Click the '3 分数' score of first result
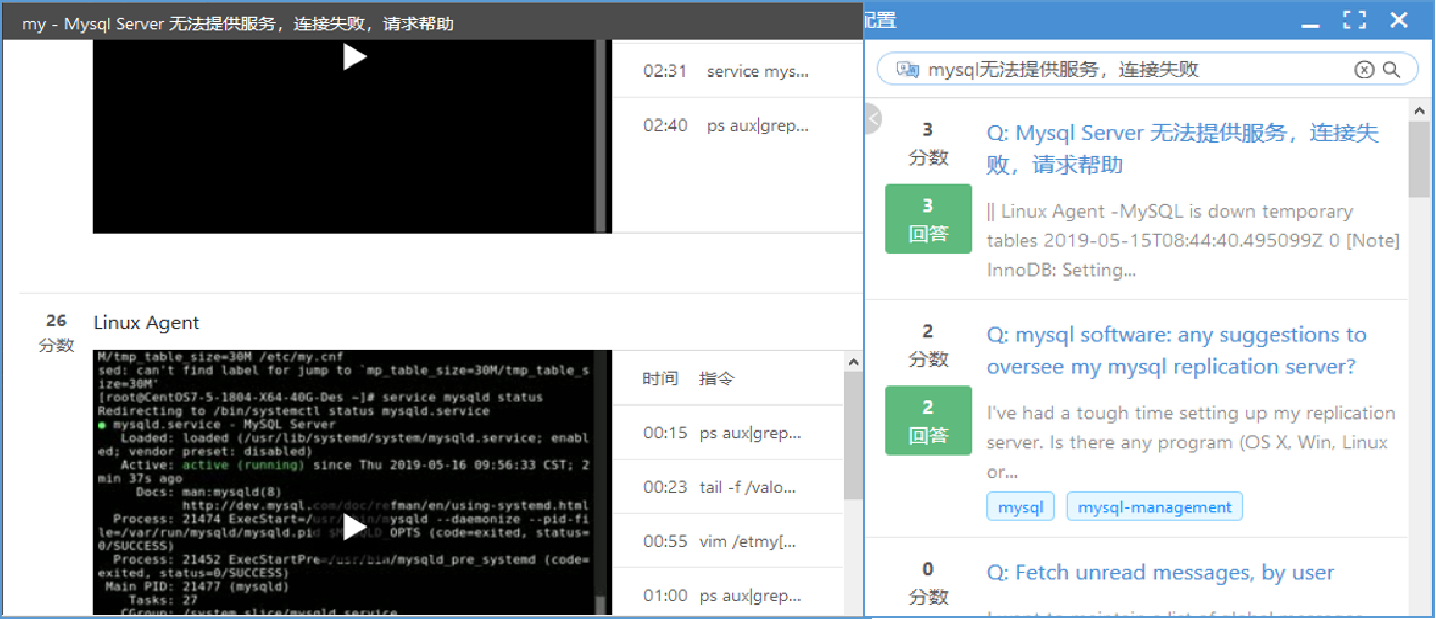This screenshot has height=619, width=1436. [x=928, y=143]
